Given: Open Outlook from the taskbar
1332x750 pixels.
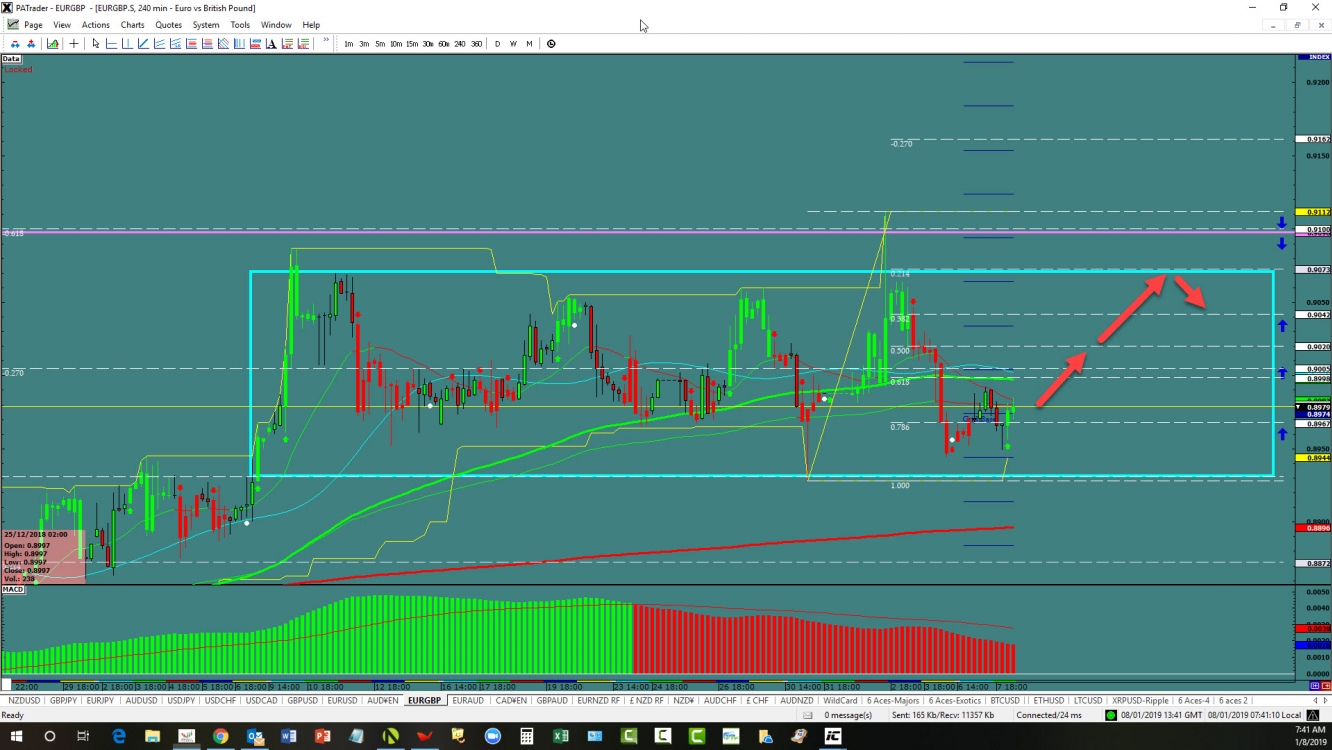Looking at the screenshot, I should [x=255, y=737].
